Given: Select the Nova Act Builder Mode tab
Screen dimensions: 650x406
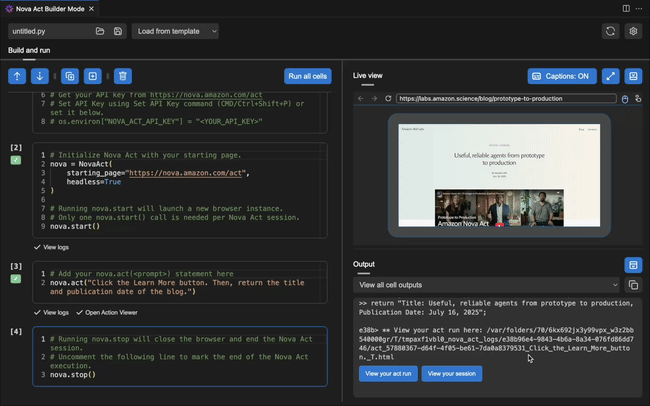Looking at the screenshot, I should pos(50,9).
